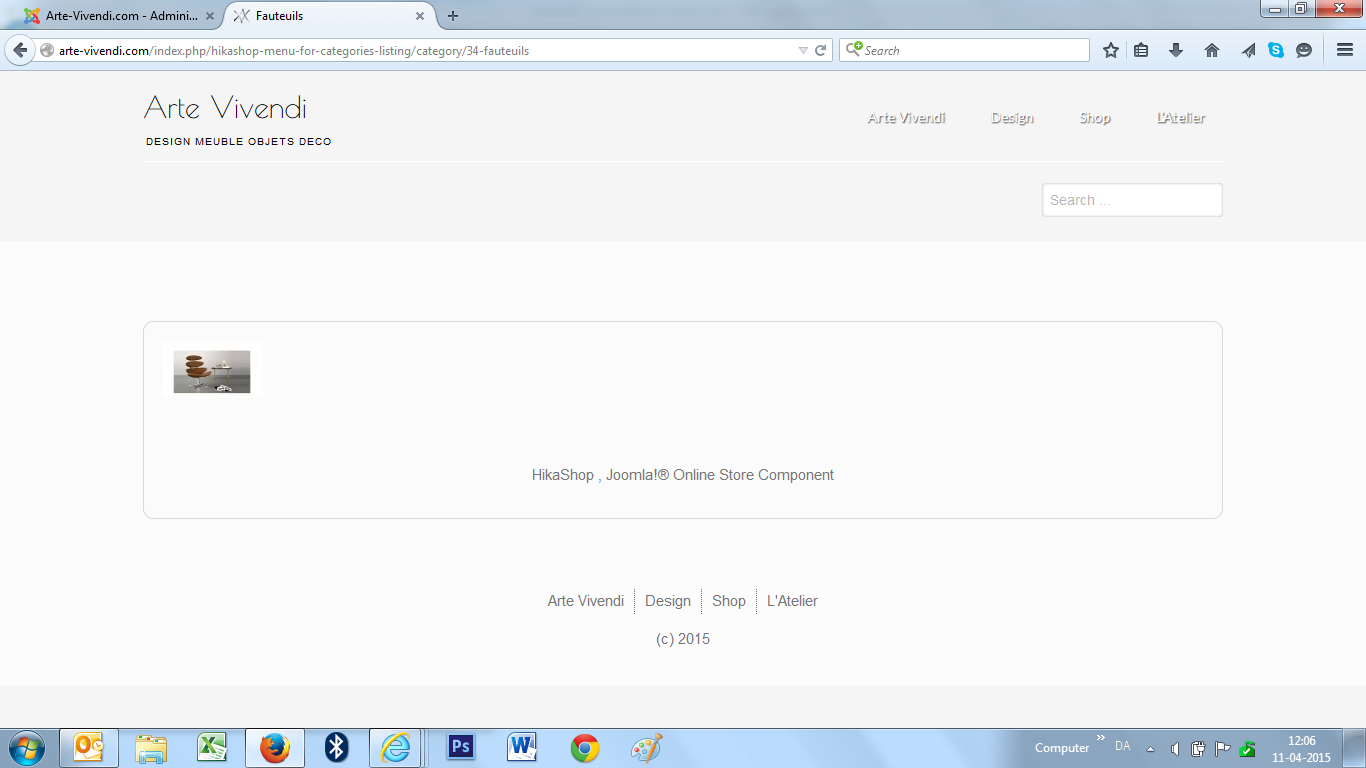The width and height of the screenshot is (1366, 768).
Task: Click the globe site identity icon
Action: tap(46, 50)
